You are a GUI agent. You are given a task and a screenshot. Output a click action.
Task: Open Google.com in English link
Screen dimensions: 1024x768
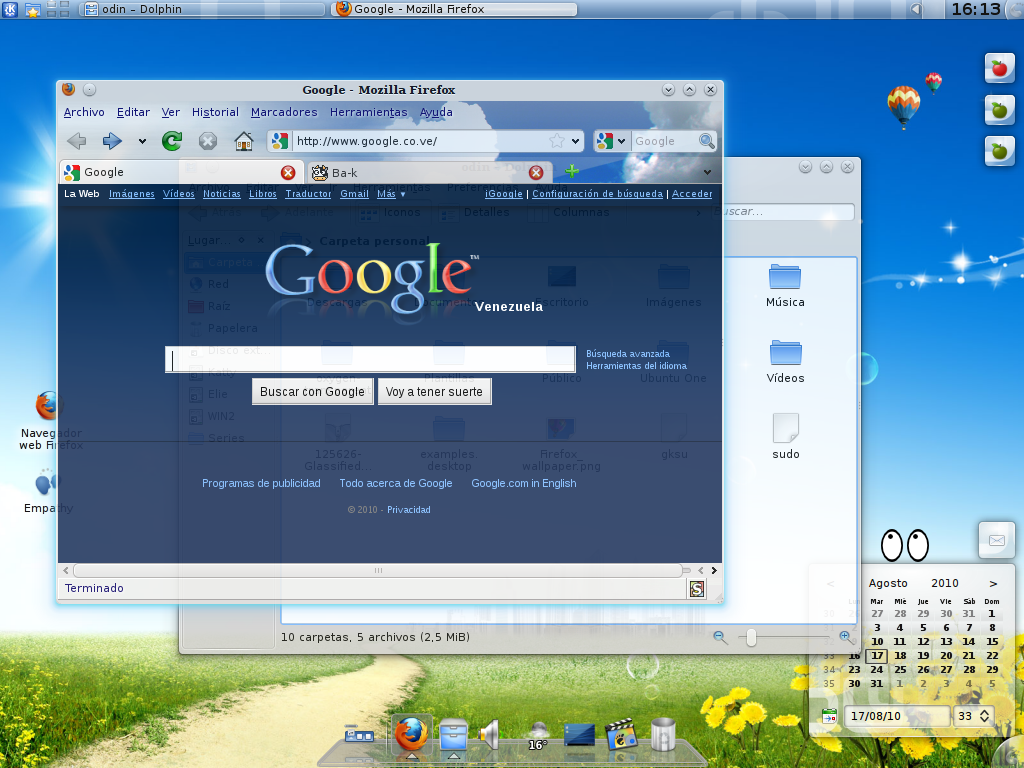tap(524, 483)
